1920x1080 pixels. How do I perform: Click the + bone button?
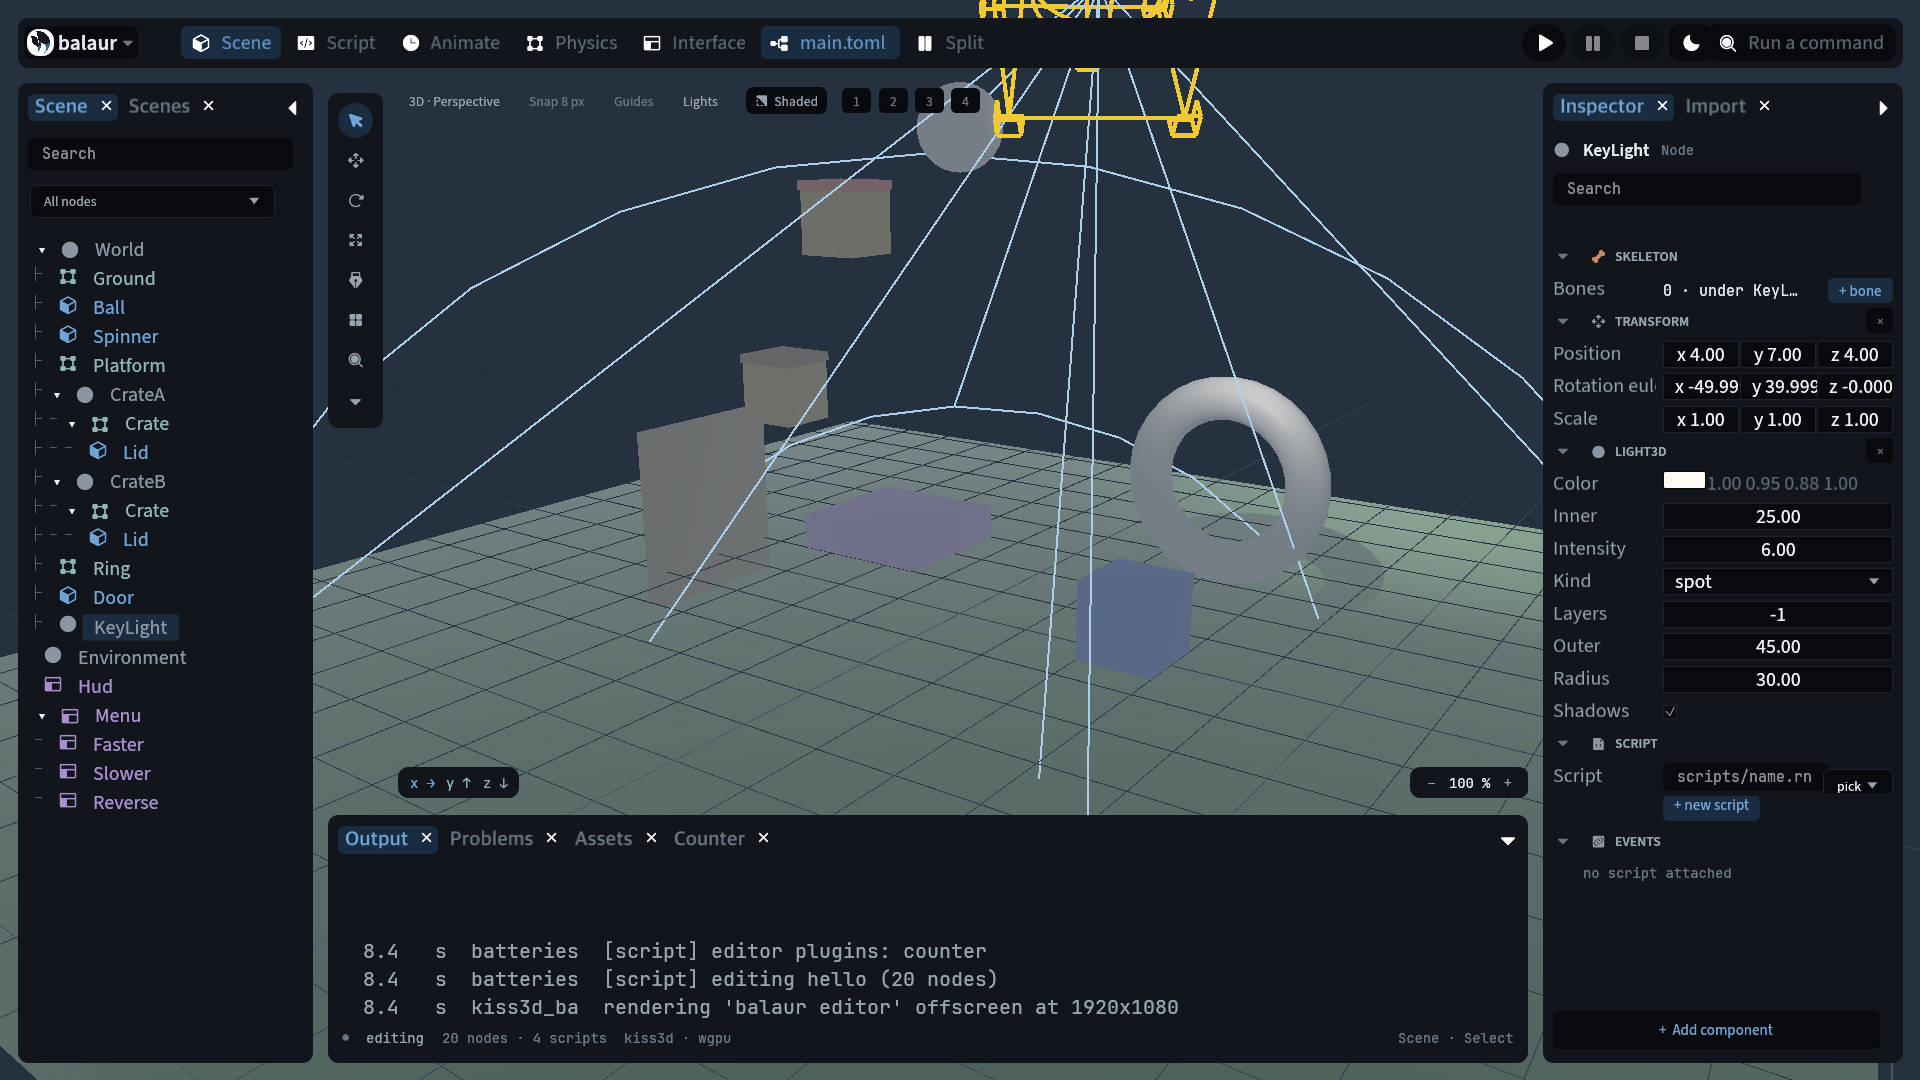point(1860,291)
